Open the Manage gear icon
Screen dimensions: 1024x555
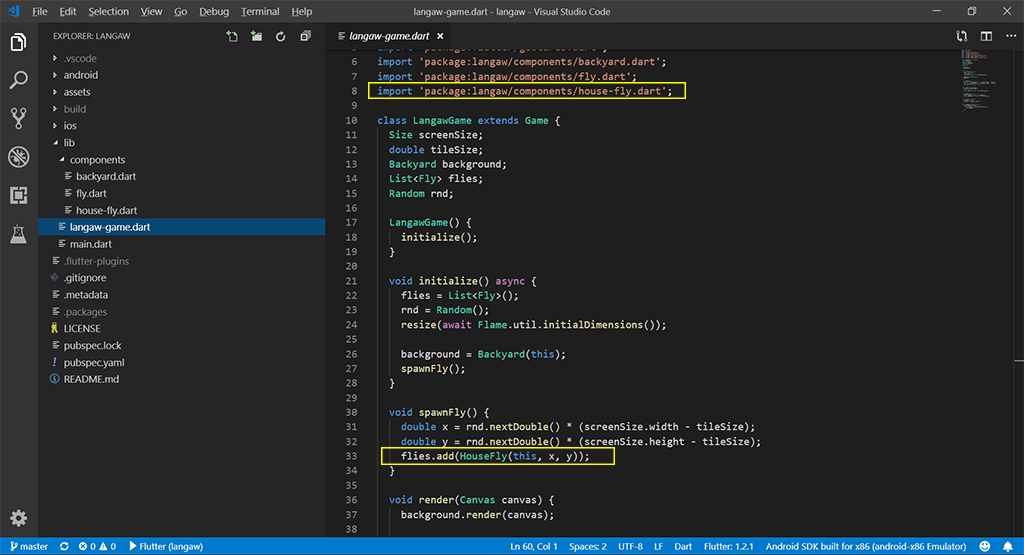[18, 518]
